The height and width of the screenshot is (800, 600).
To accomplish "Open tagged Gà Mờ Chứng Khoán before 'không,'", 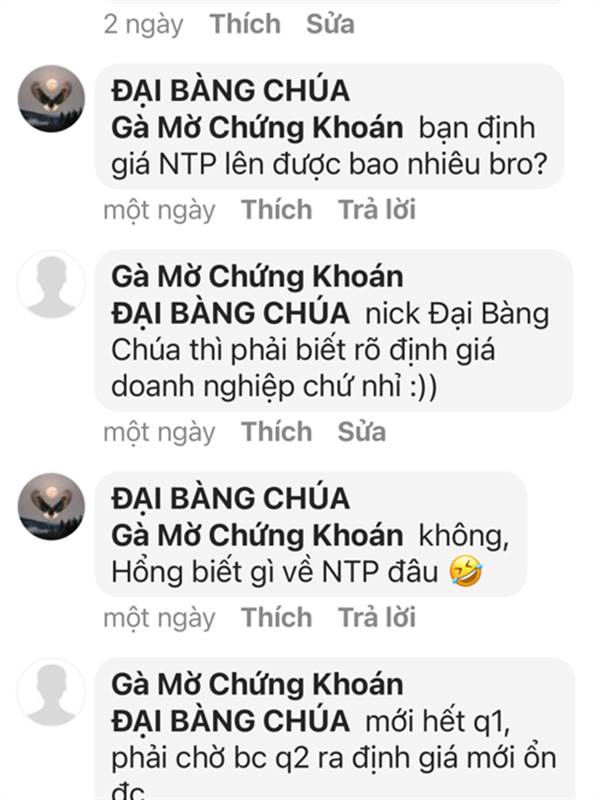I will click(257, 535).
